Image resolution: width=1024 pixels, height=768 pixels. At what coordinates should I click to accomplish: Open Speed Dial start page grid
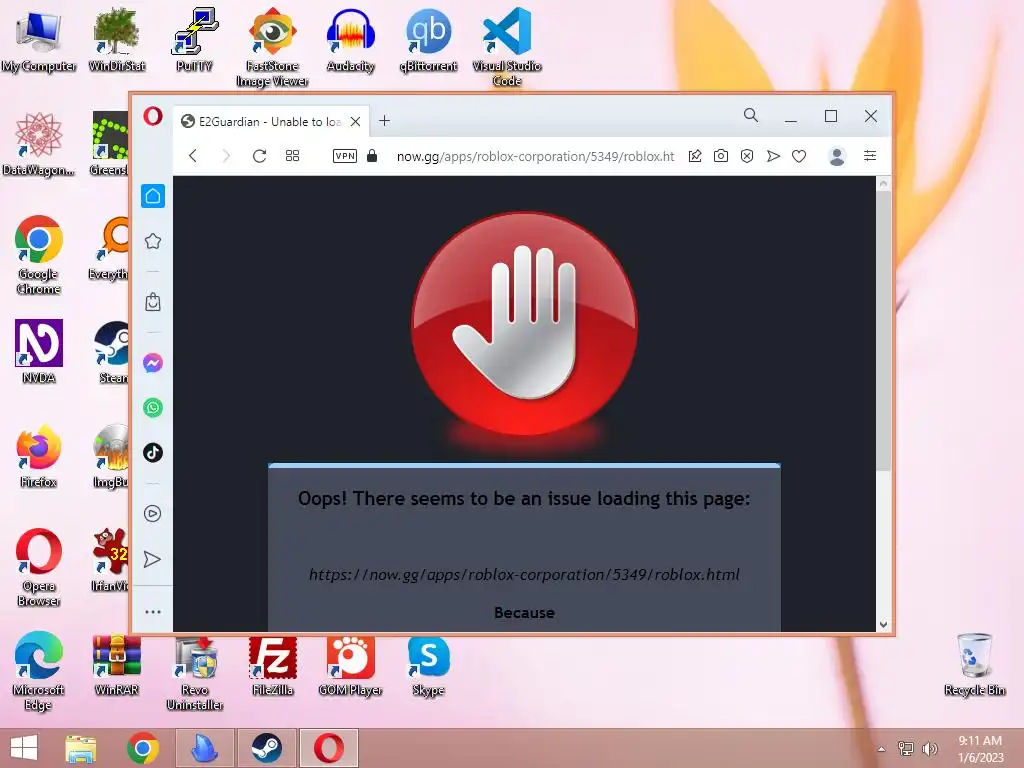pyautogui.click(x=293, y=155)
